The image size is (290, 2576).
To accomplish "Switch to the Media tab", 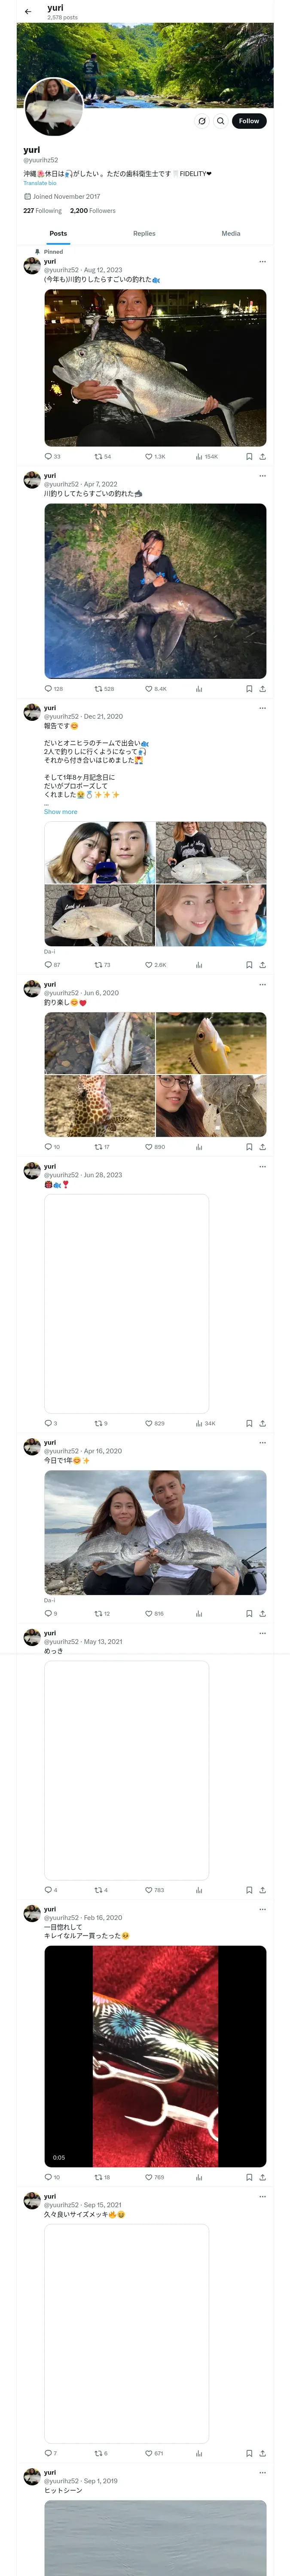I will click(x=231, y=233).
